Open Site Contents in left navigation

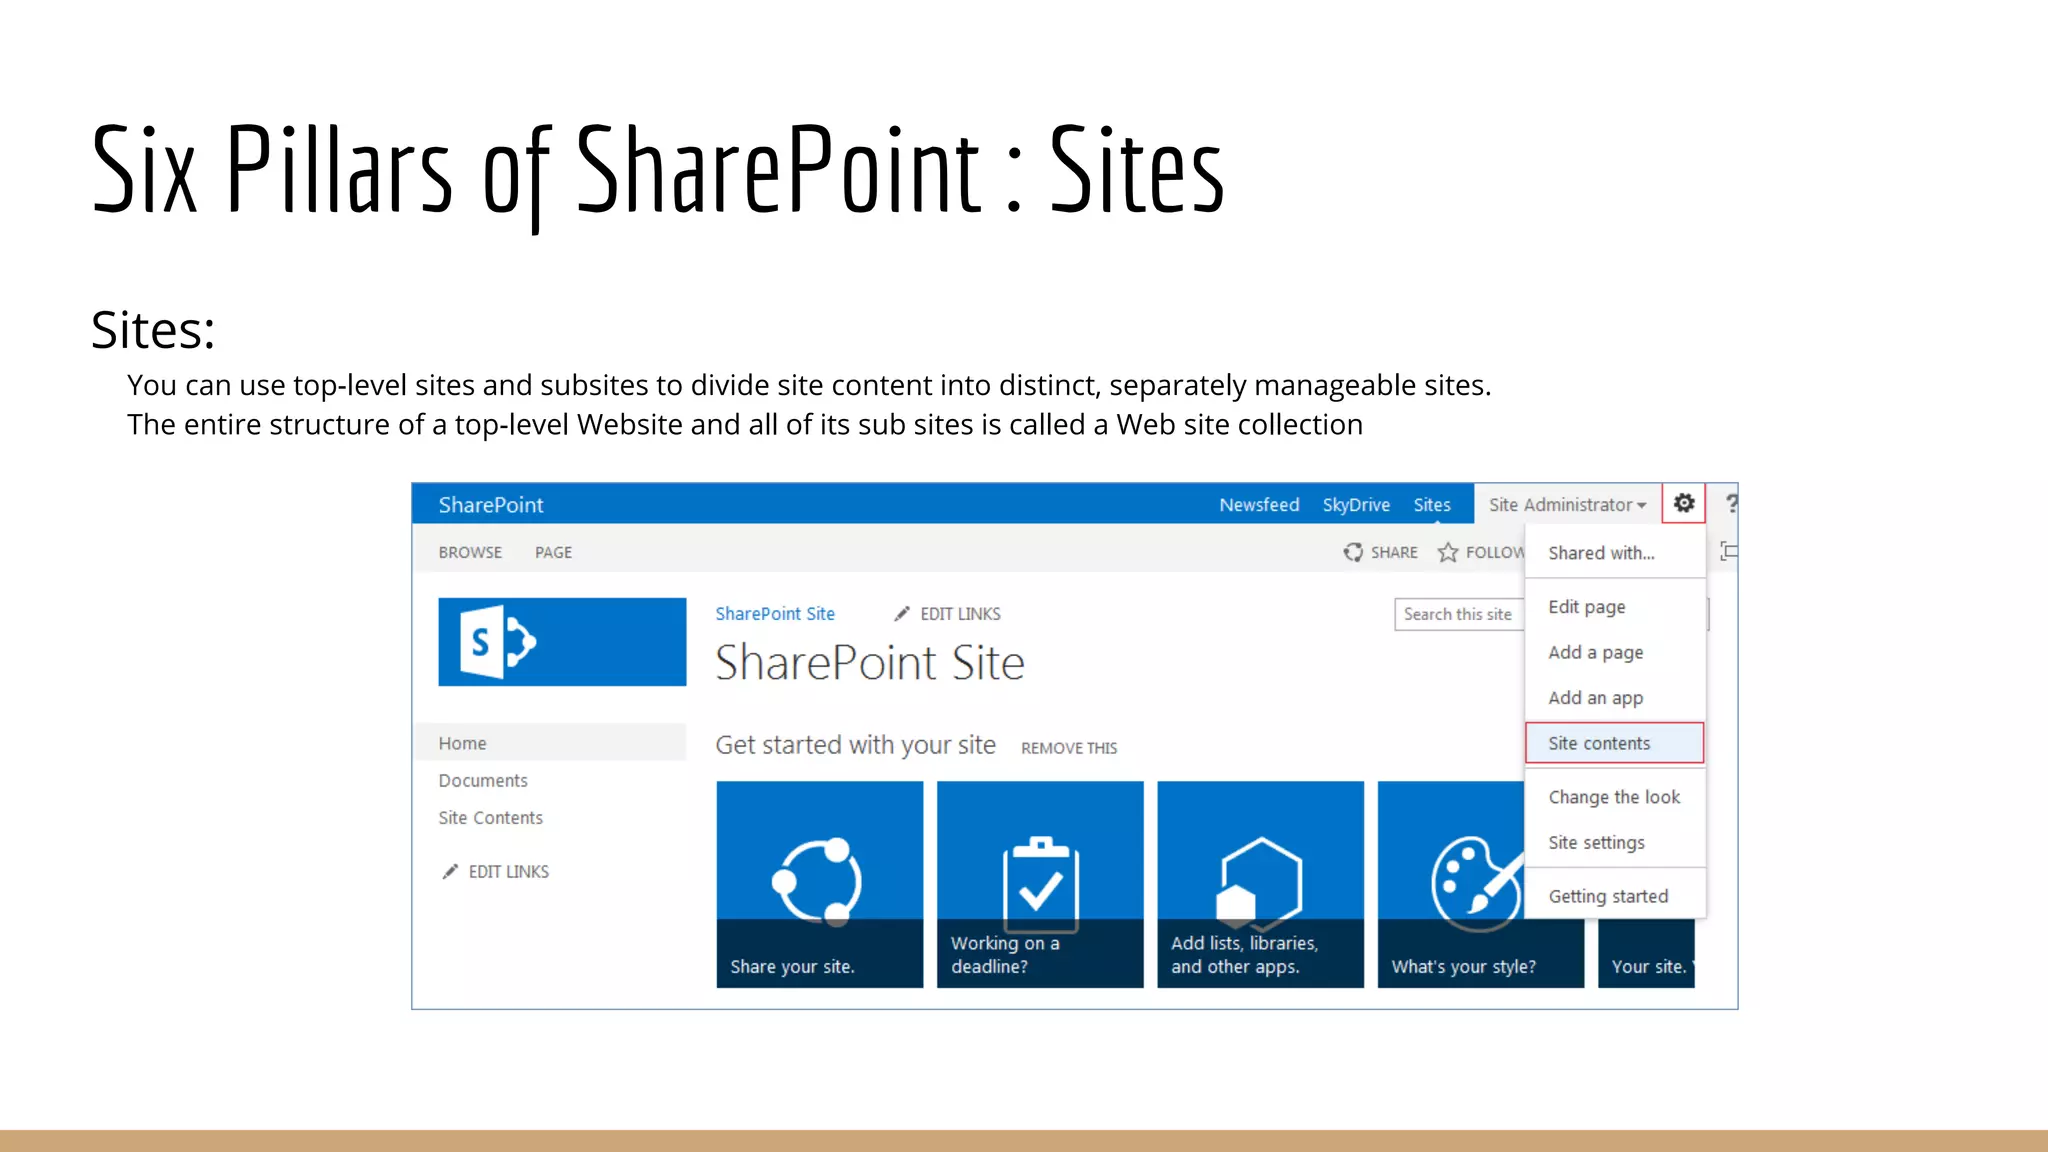click(490, 817)
